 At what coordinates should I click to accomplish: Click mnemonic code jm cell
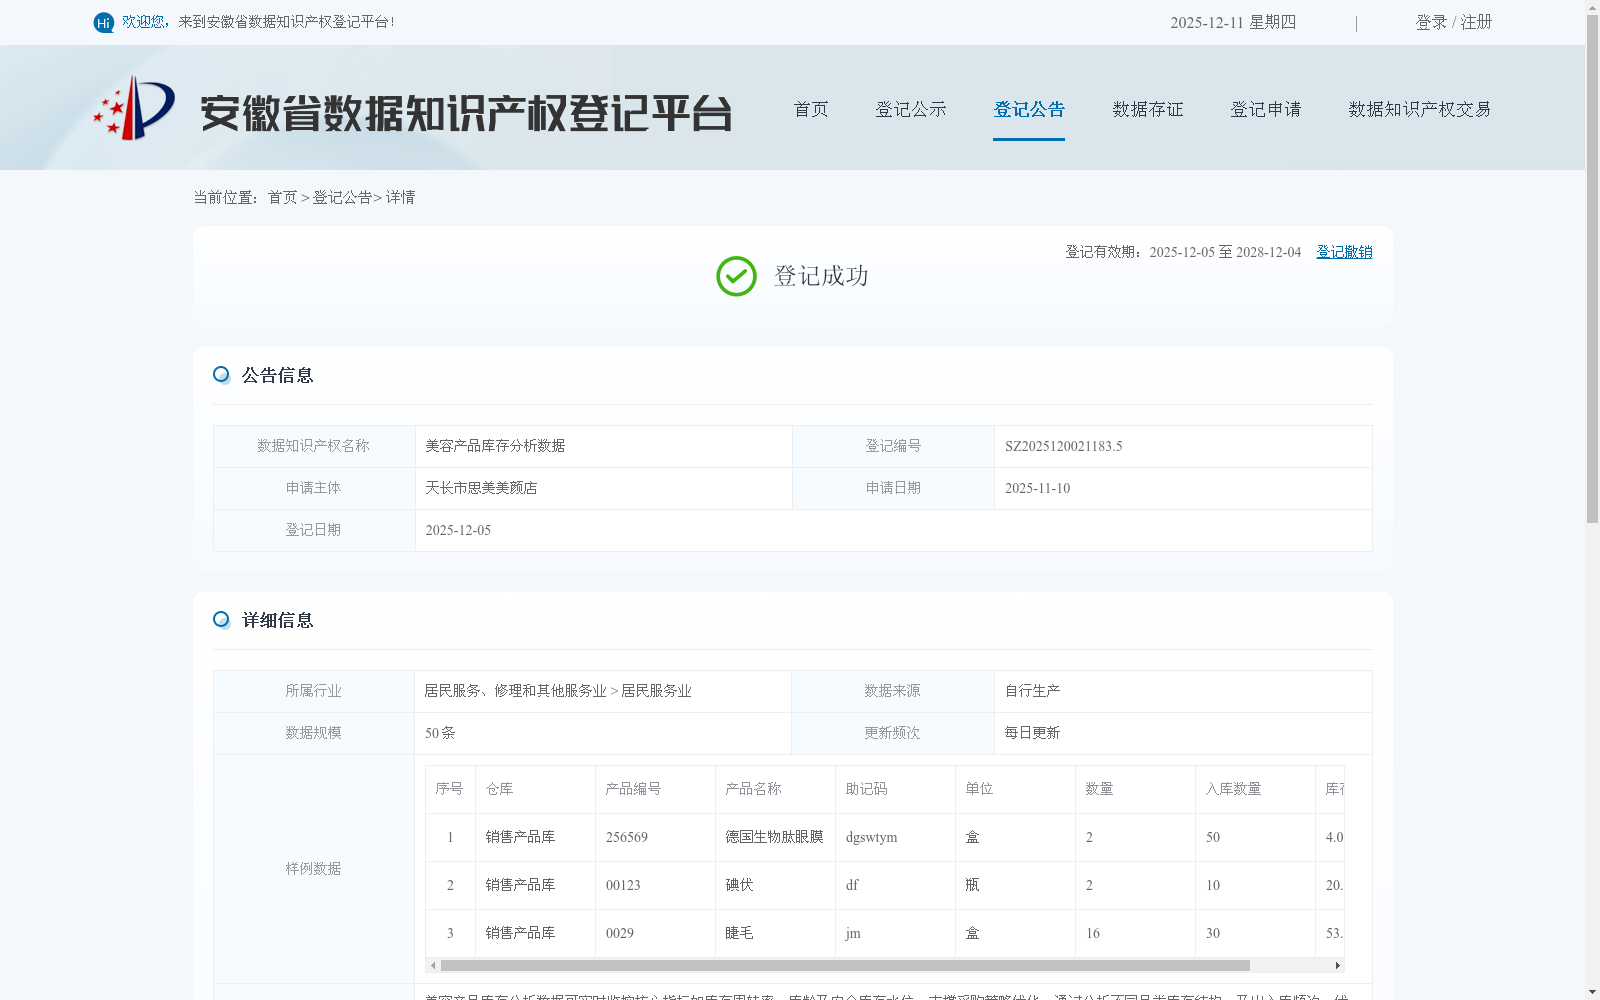pos(853,933)
